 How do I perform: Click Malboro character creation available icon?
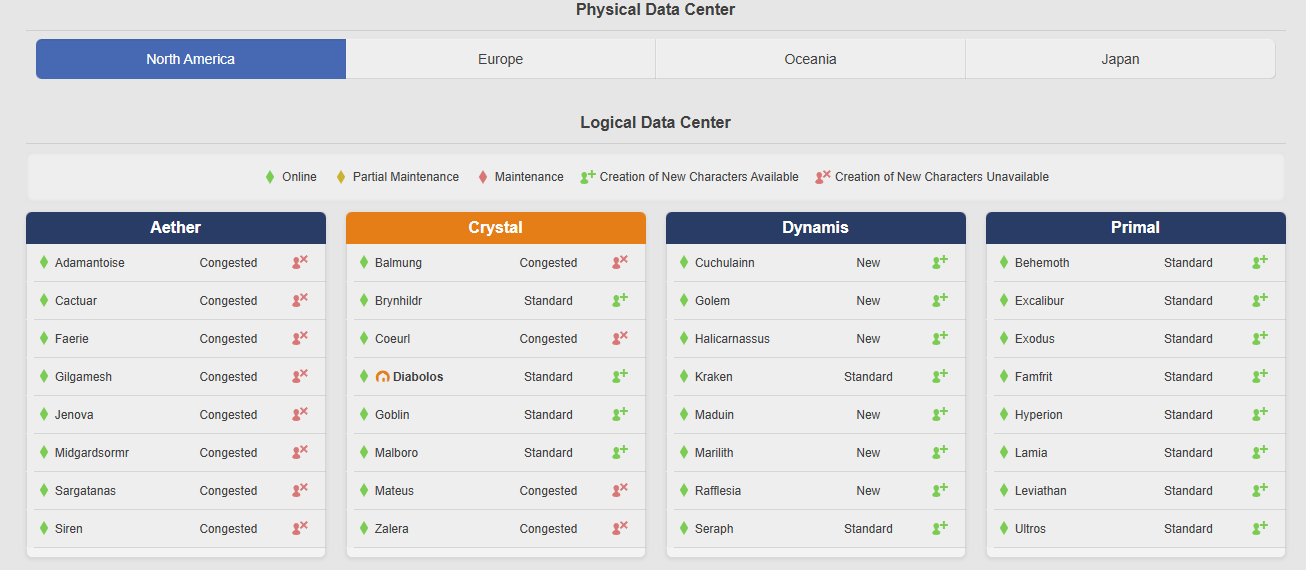pos(620,452)
